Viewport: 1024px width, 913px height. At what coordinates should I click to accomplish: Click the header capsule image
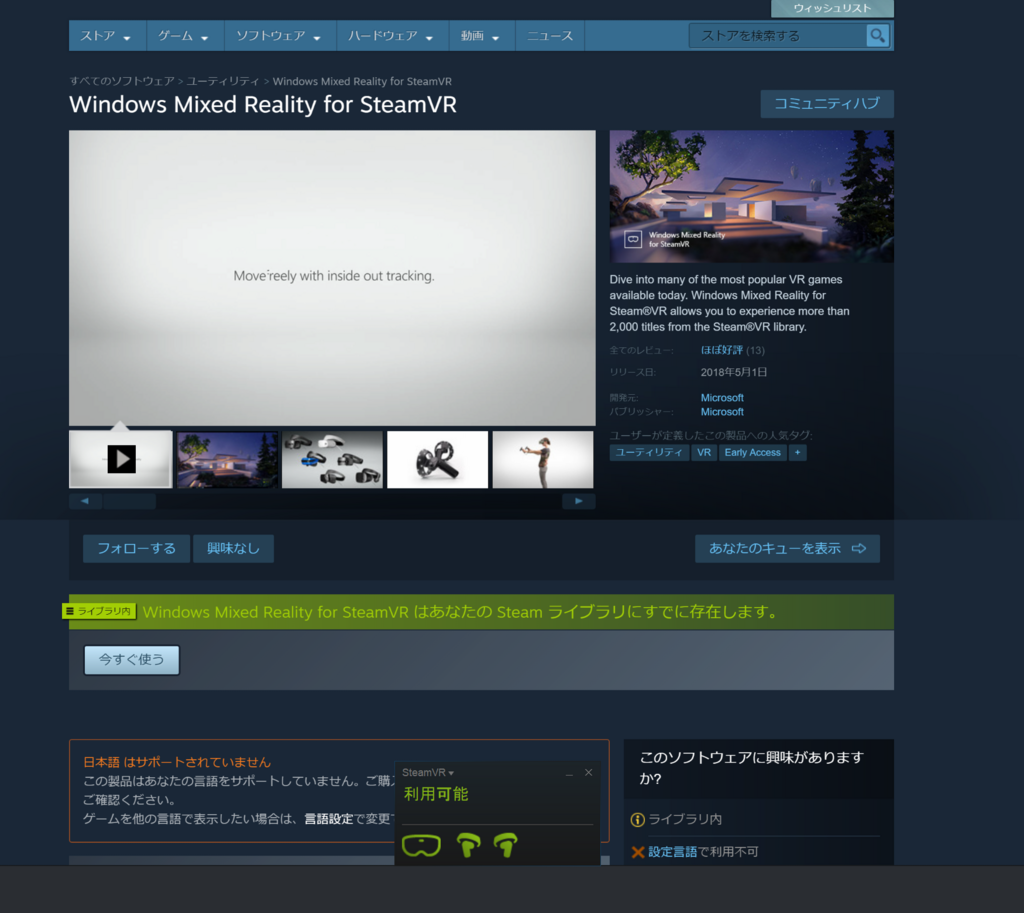pyautogui.click(x=752, y=196)
